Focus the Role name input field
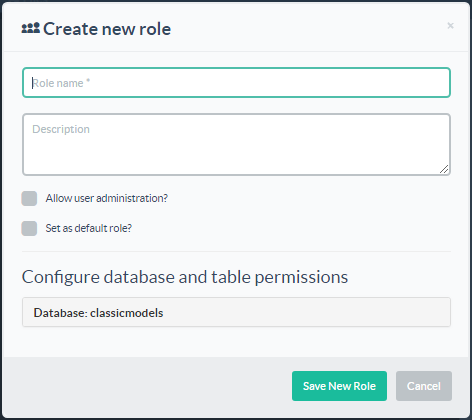This screenshot has width=472, height=420. (236, 83)
